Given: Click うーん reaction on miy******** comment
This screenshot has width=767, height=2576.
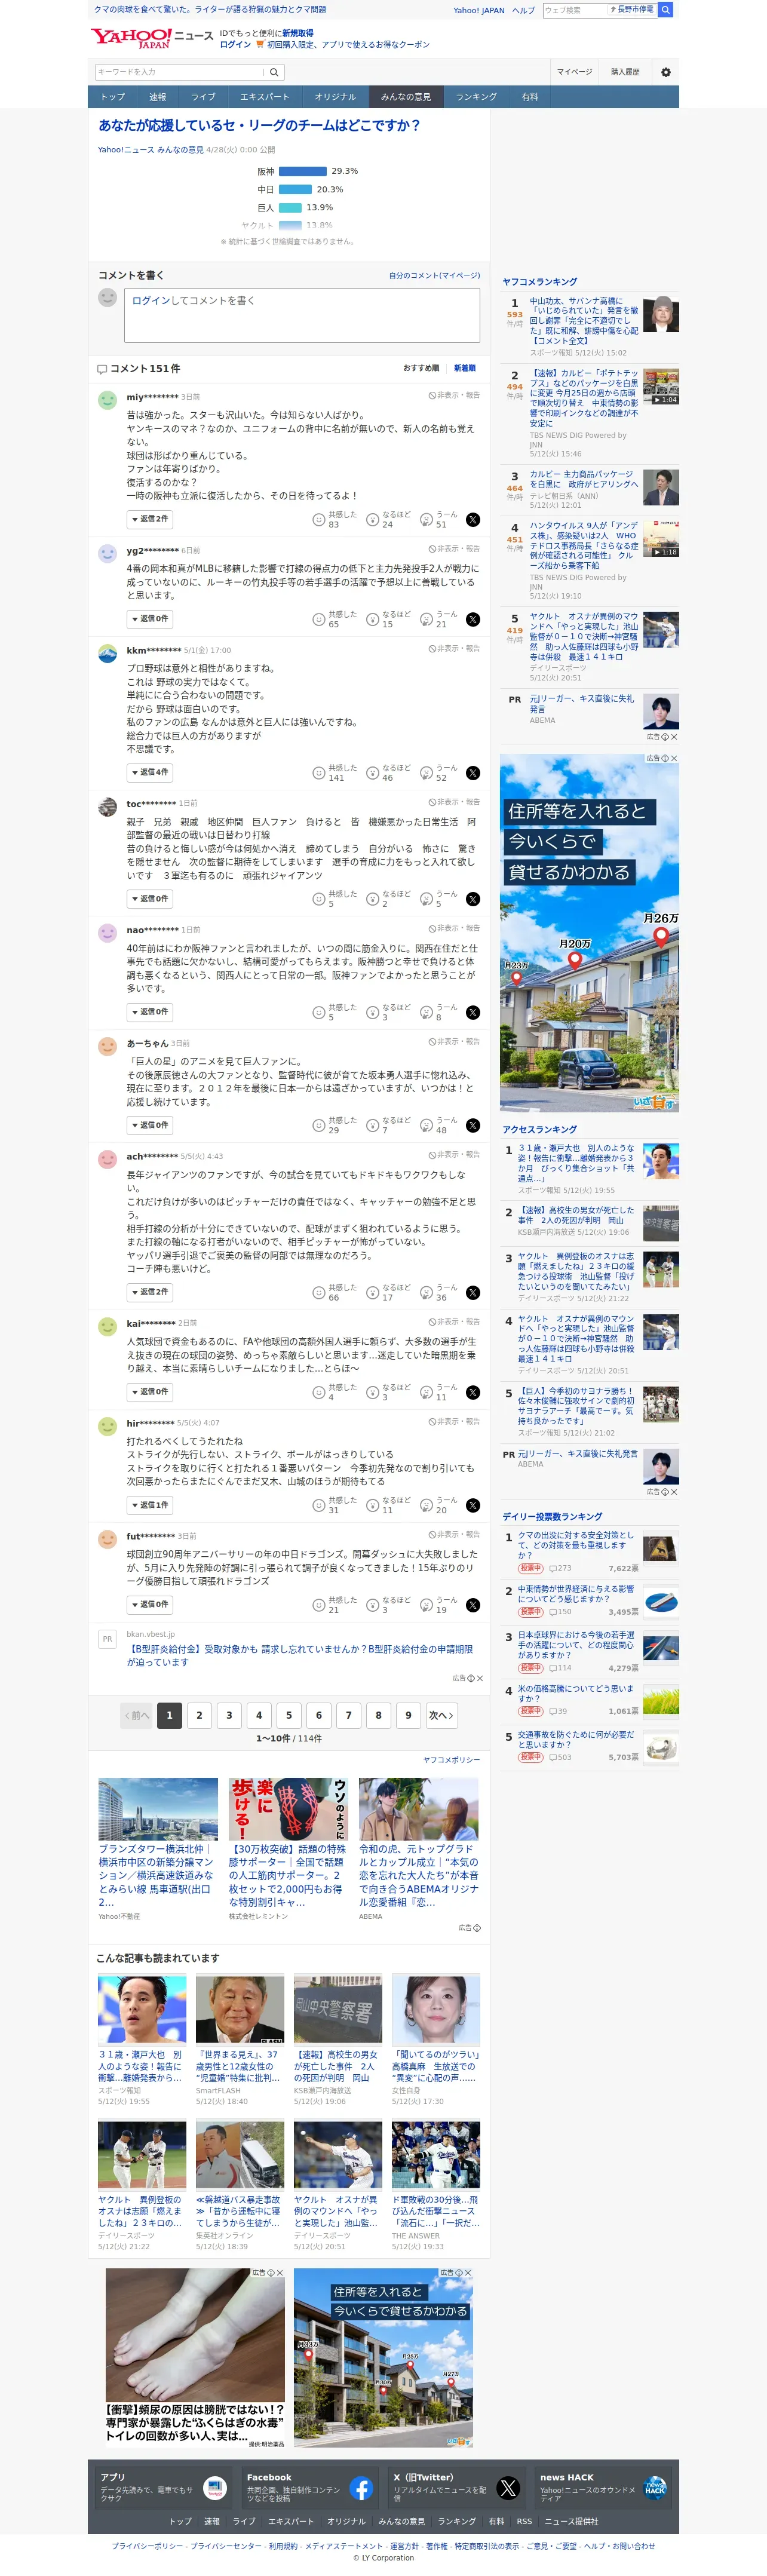Looking at the screenshot, I should [x=440, y=520].
